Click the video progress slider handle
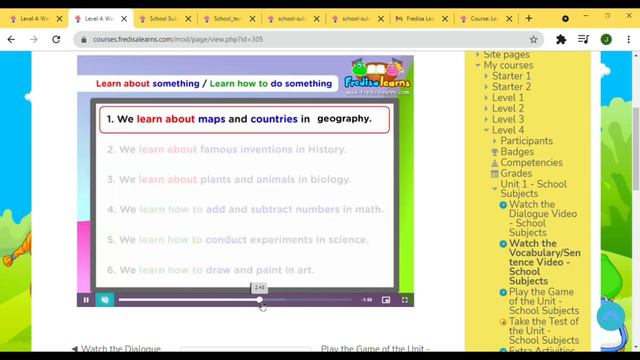 coord(260,300)
